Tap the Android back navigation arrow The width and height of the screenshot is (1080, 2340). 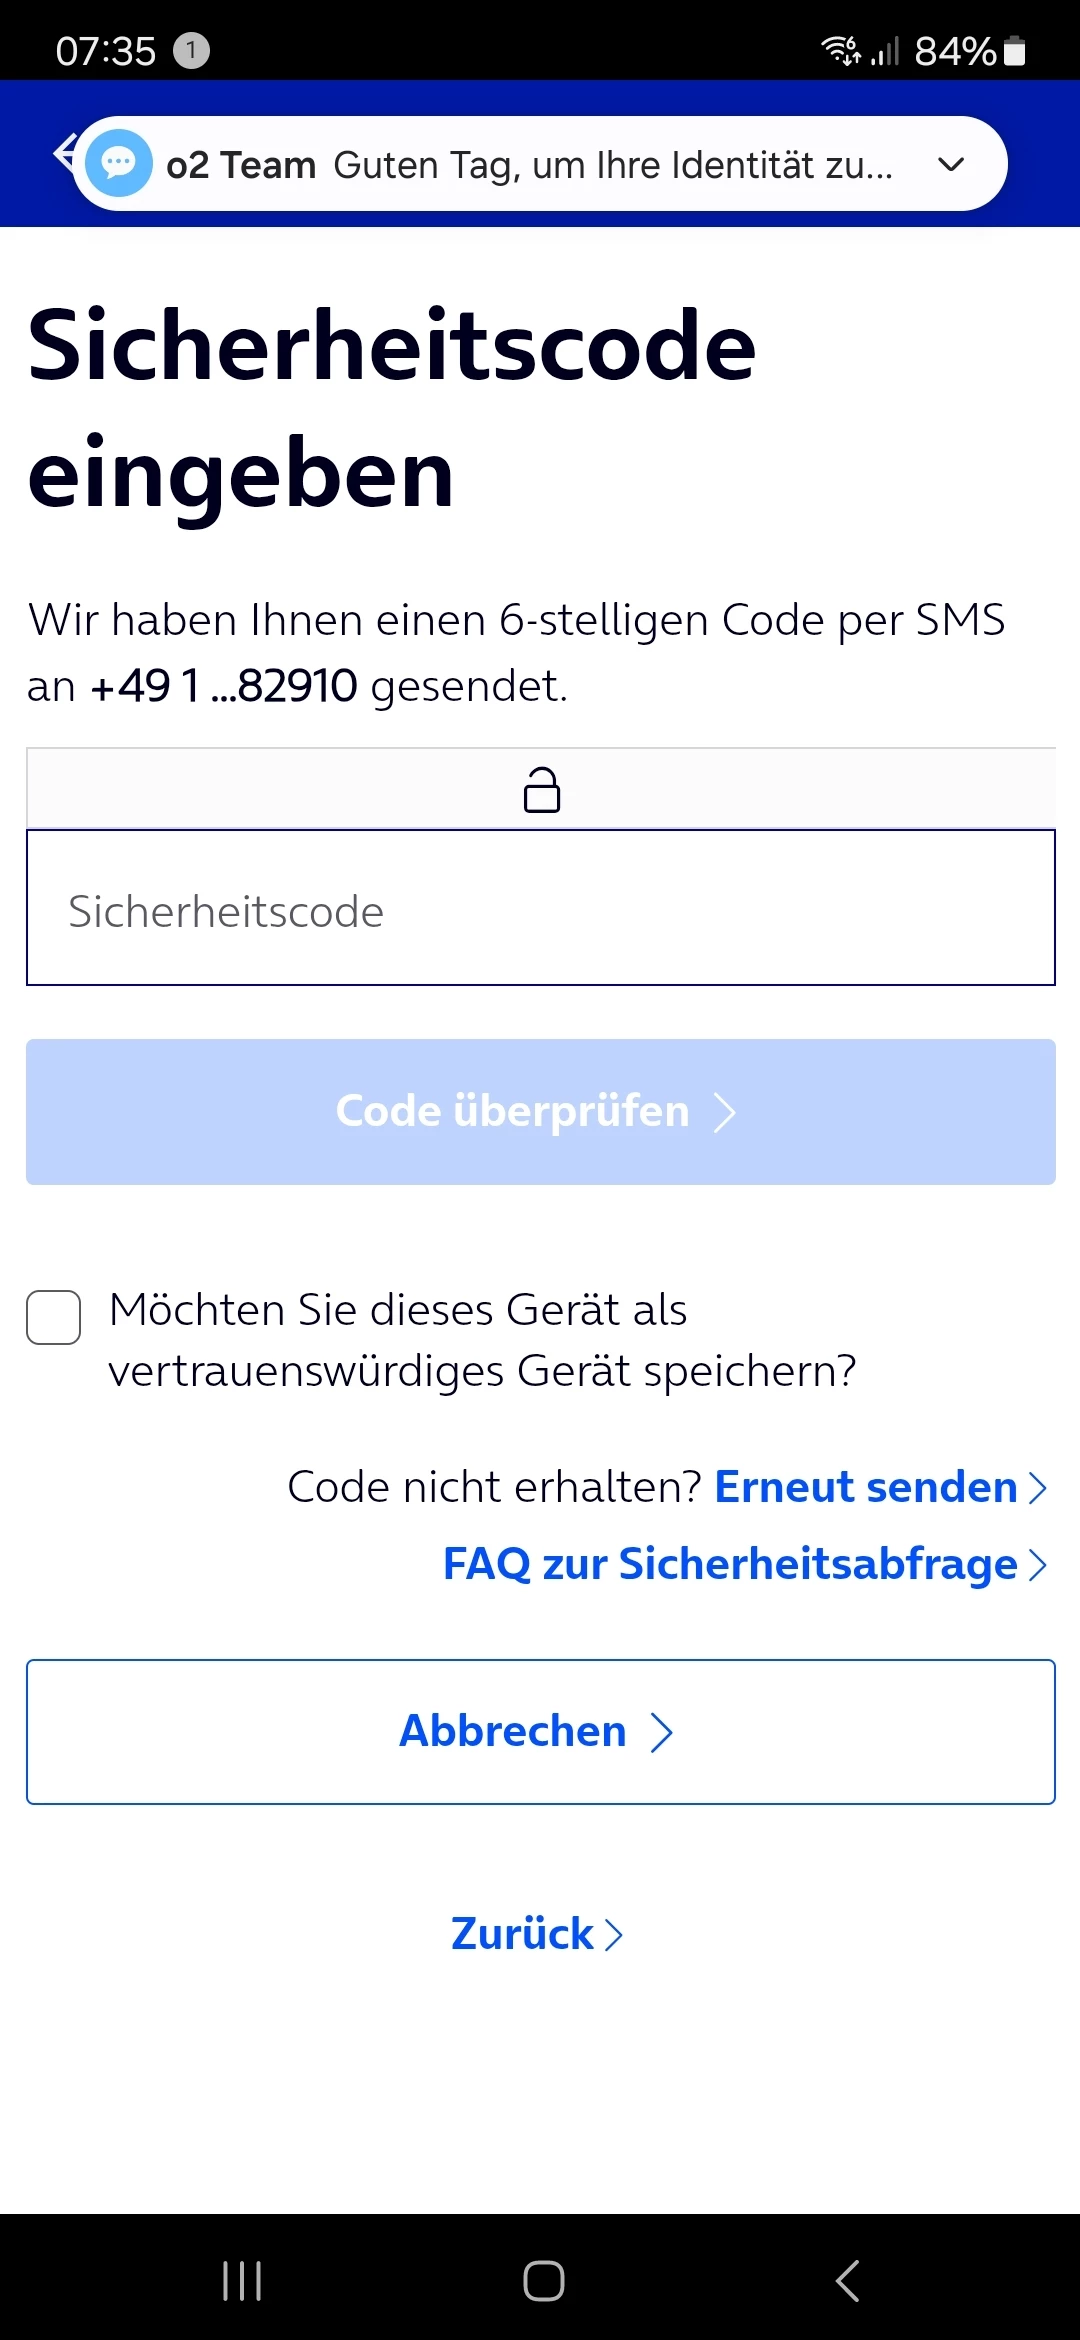[847, 2281]
